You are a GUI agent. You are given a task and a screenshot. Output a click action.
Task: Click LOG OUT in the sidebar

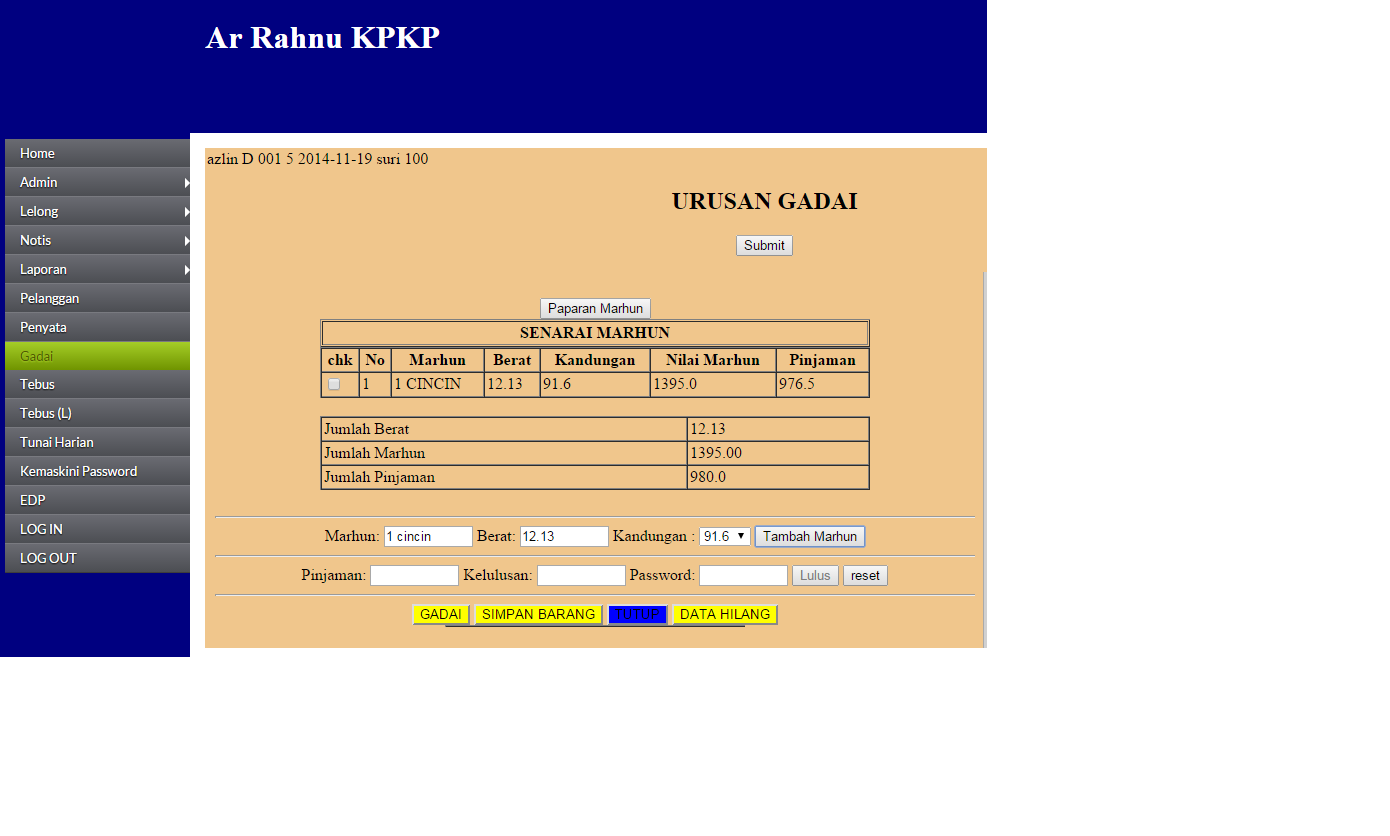click(97, 558)
